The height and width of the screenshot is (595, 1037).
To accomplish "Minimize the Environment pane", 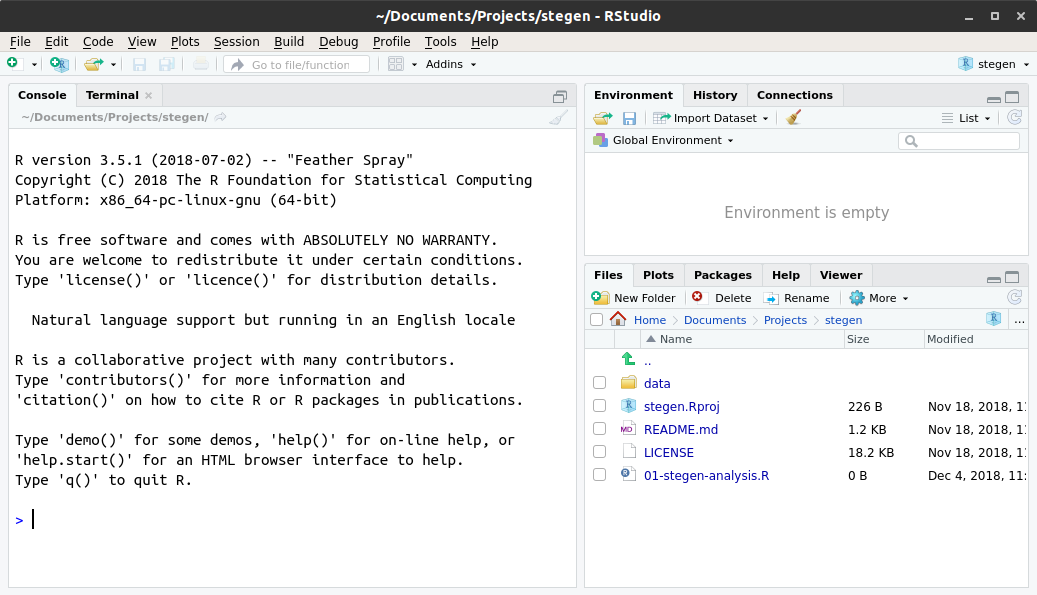I will tap(993, 98).
